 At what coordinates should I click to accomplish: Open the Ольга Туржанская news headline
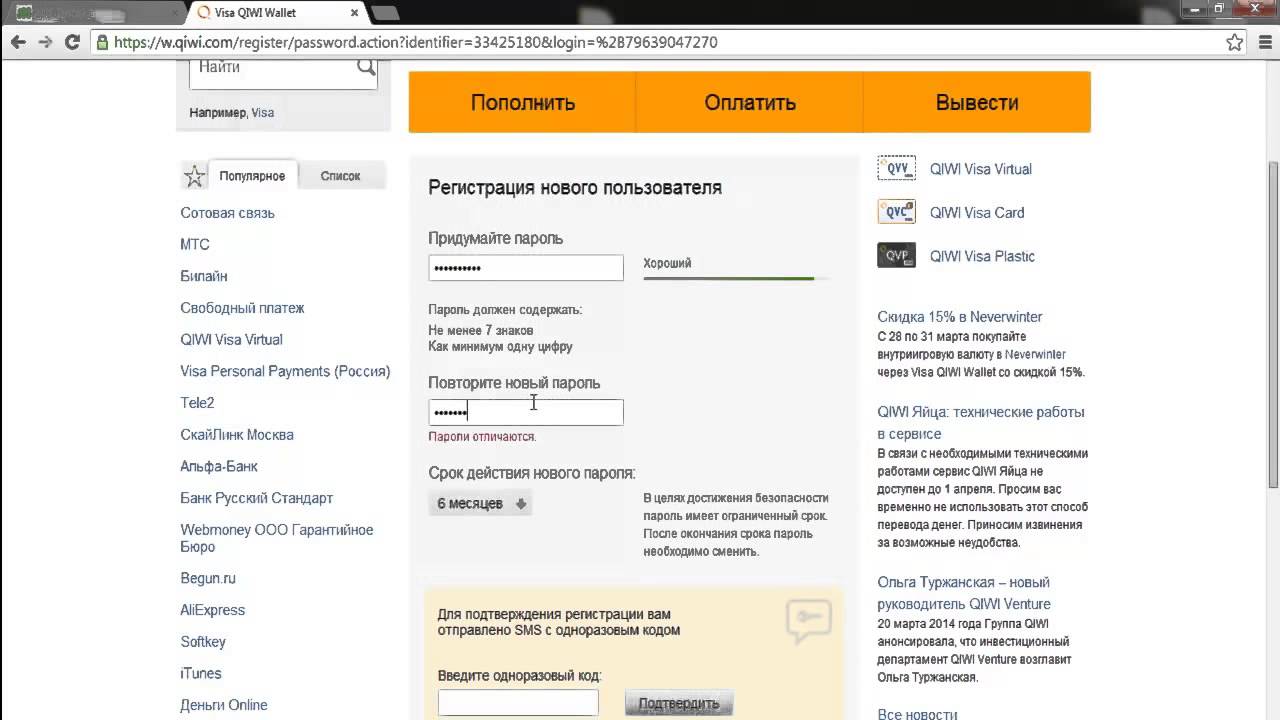click(x=964, y=593)
